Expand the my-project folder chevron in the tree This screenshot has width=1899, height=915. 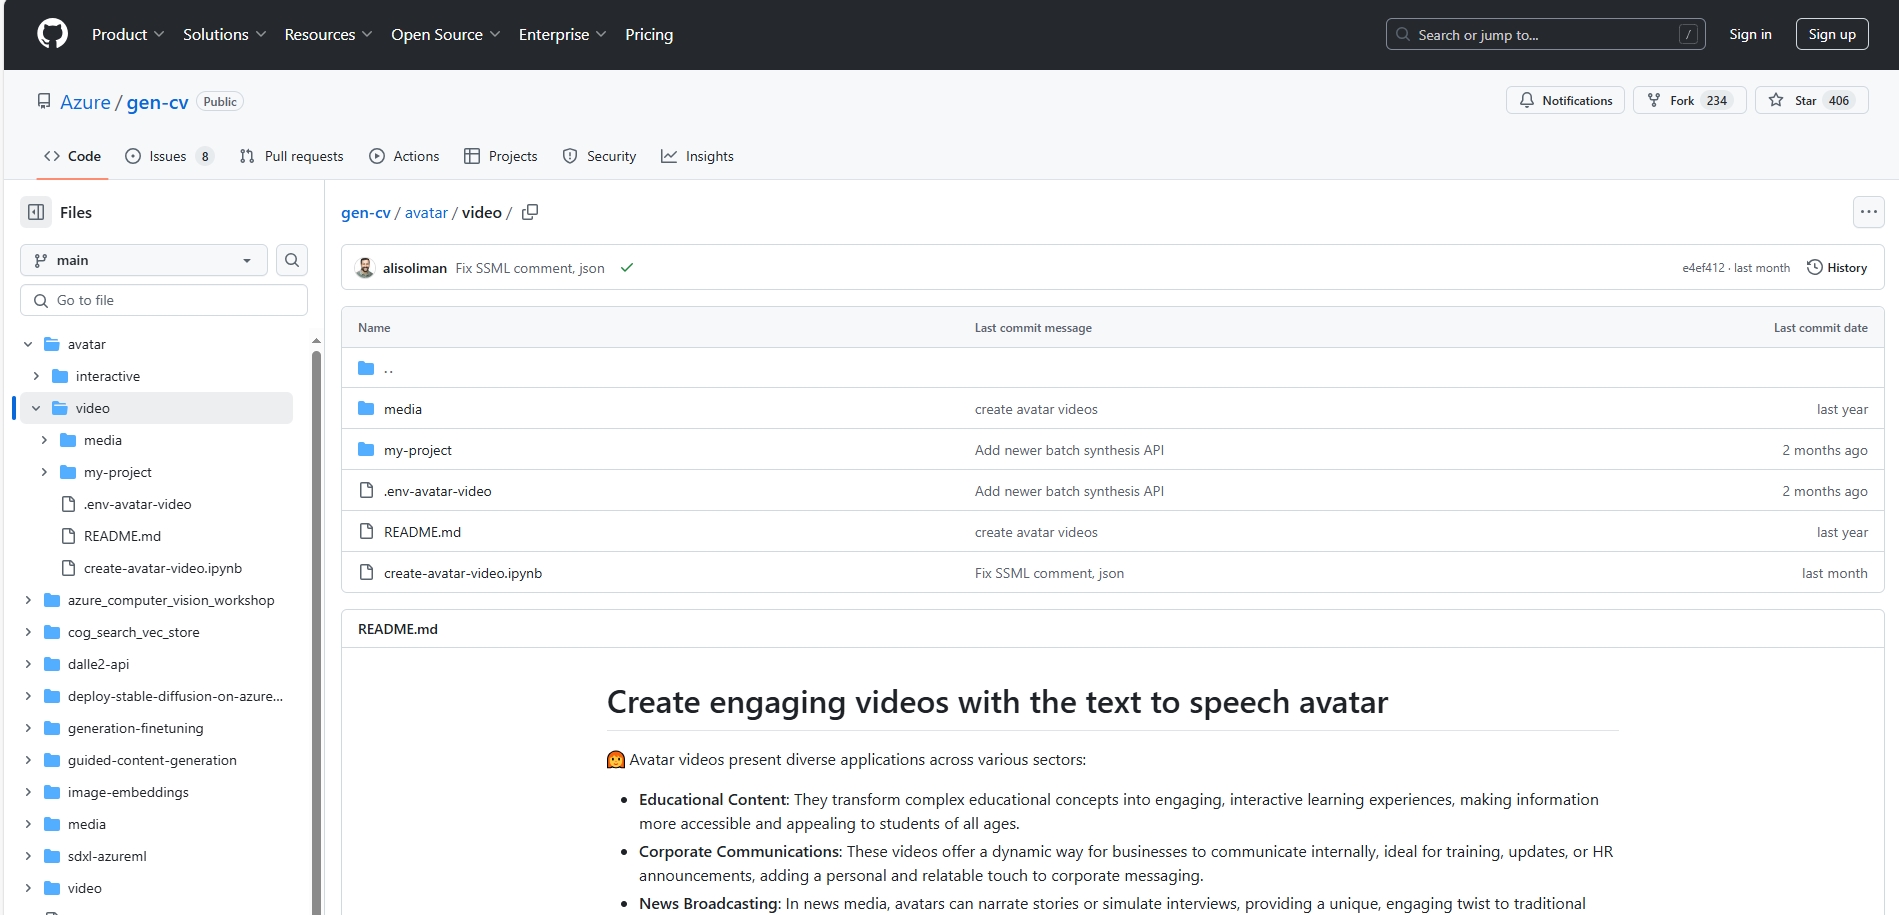tap(44, 472)
